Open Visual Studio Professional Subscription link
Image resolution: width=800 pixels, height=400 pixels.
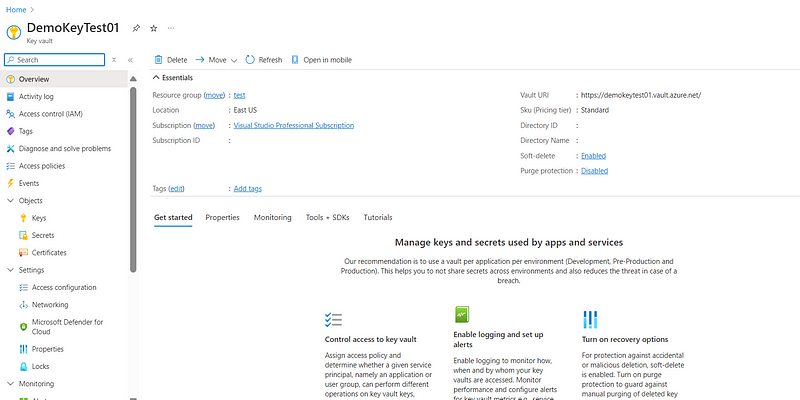coord(294,125)
